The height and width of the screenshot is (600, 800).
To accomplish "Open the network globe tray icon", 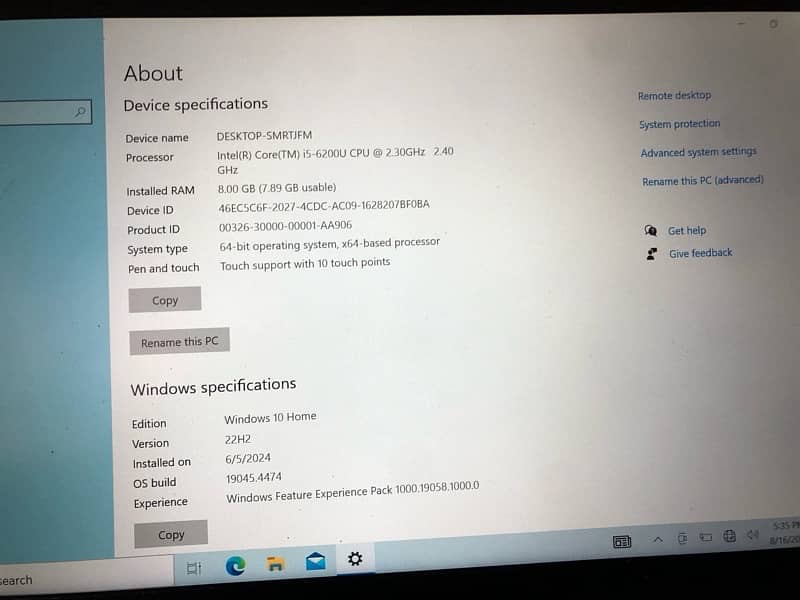I will tap(729, 537).
